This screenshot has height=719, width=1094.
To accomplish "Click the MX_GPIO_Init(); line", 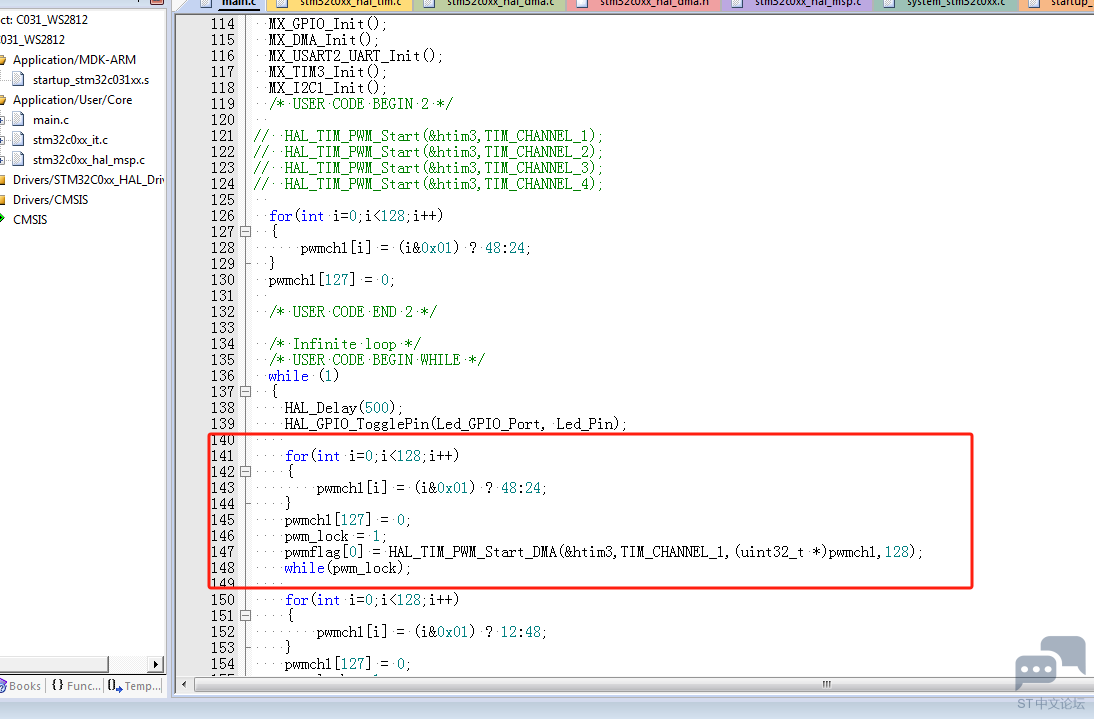I will point(327,24).
